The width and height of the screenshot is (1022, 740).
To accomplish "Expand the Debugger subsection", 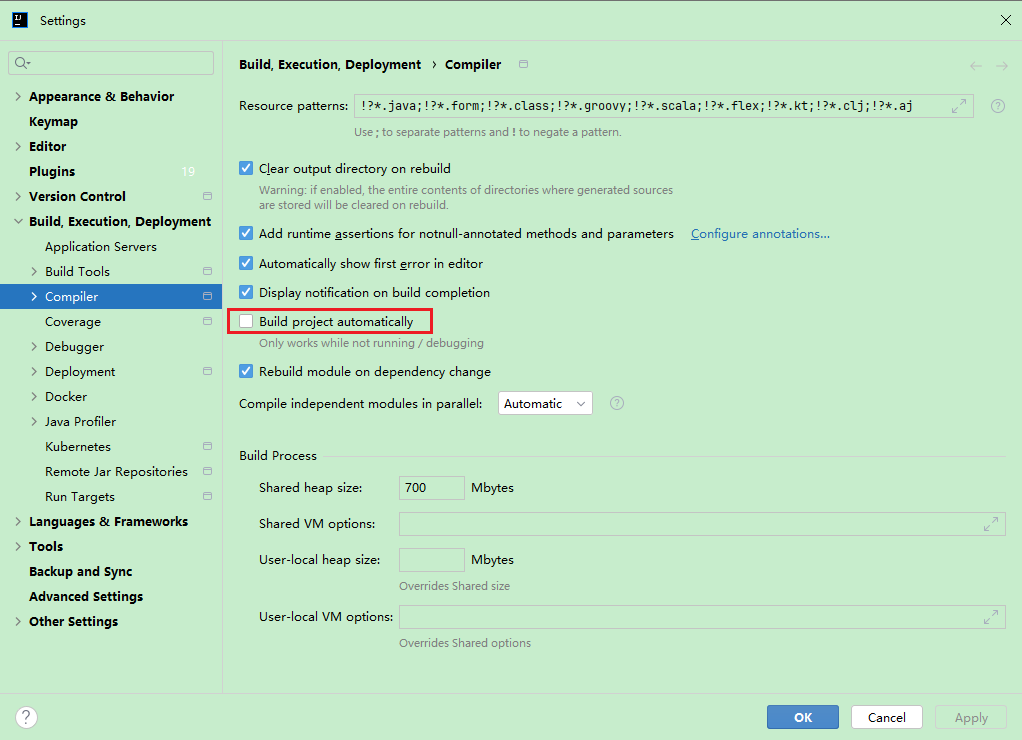I will point(35,347).
